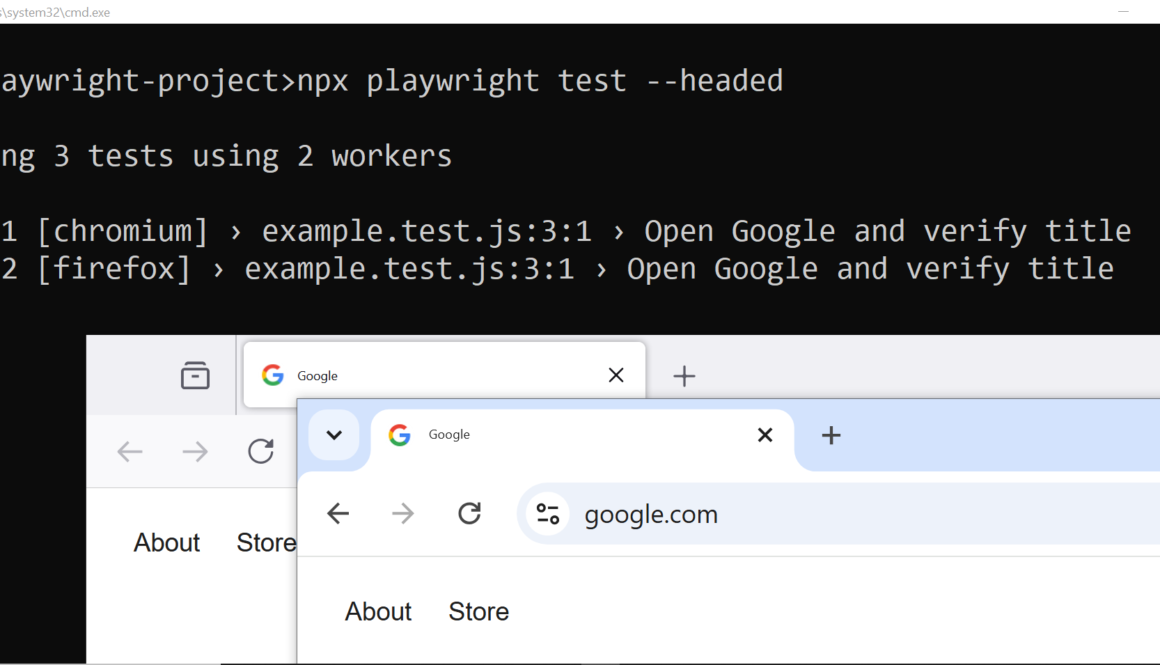Close the Google tab in Firefox window
The image size is (1160, 665).
click(616, 375)
